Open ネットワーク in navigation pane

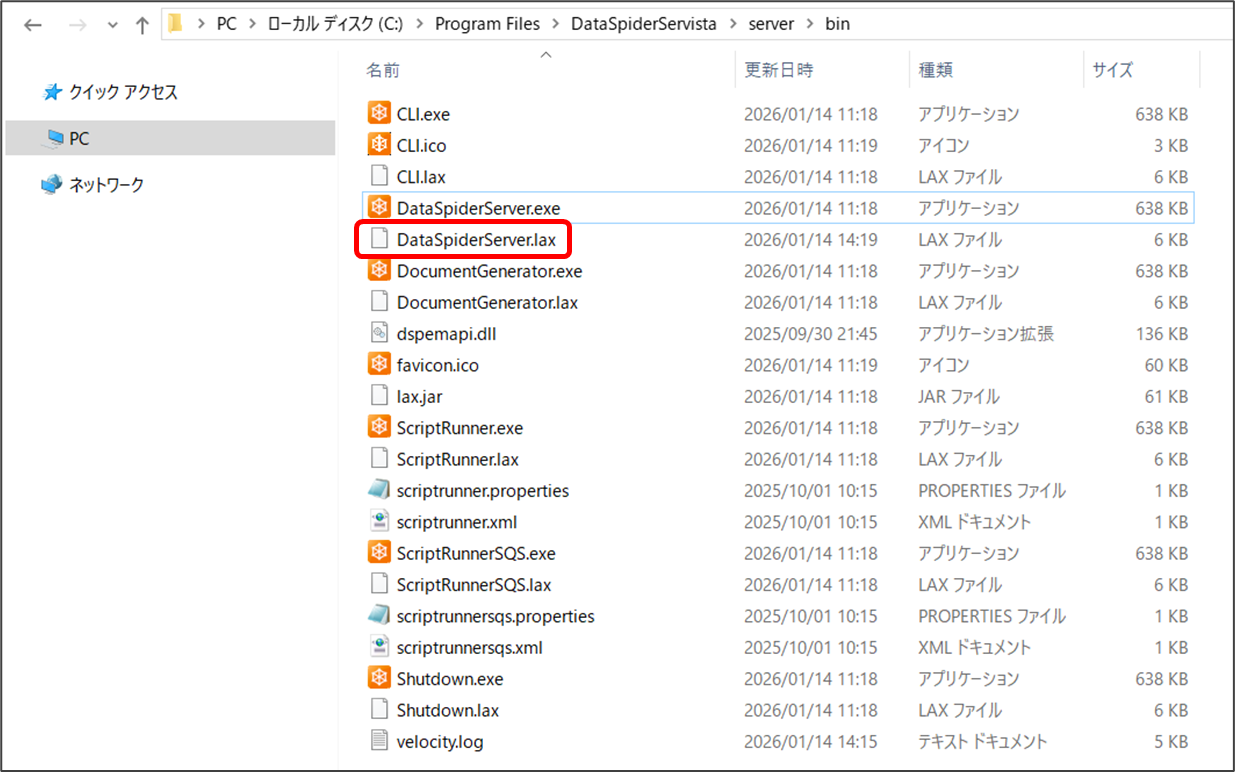click(x=106, y=185)
